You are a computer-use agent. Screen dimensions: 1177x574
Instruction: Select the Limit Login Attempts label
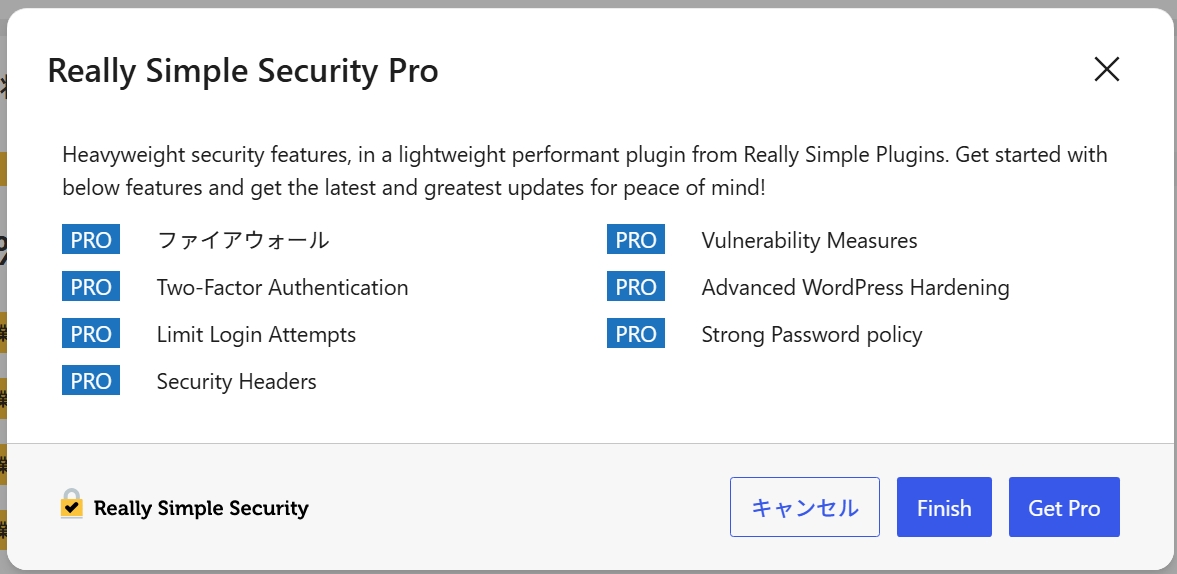coord(256,335)
